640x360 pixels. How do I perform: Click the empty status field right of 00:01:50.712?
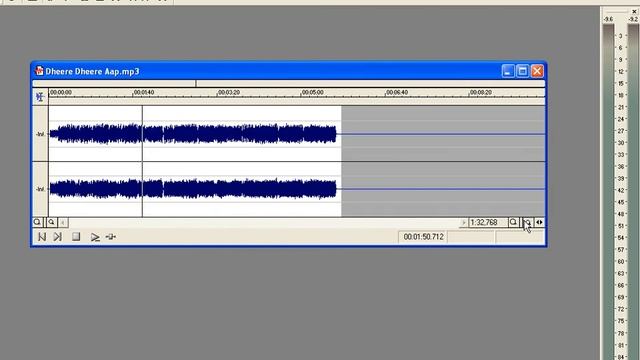pyautogui.click(x=471, y=237)
